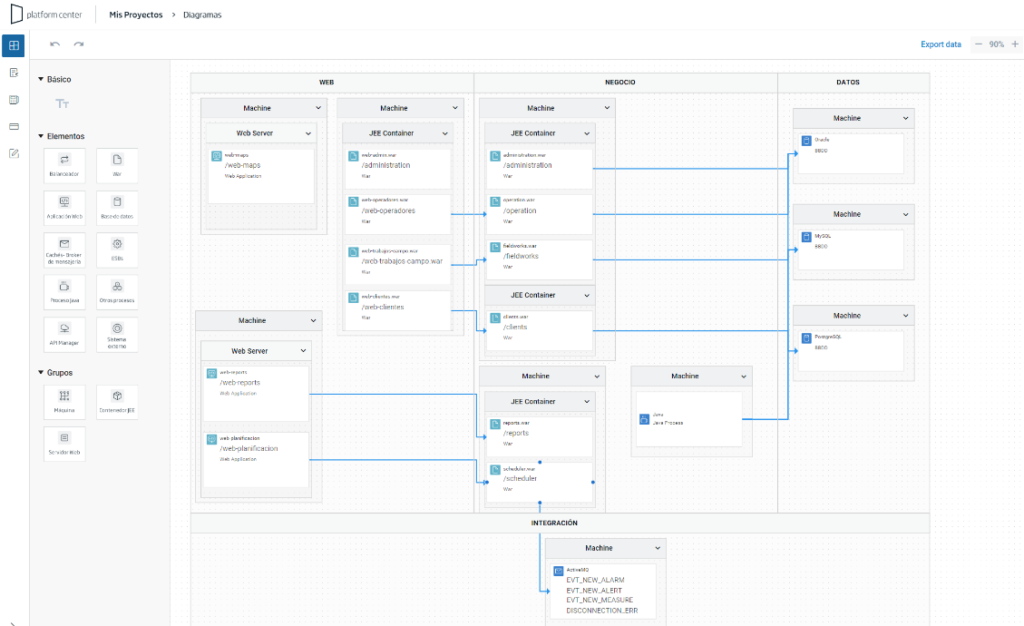The height and width of the screenshot is (626, 1024).
Task: Click the EVT_NEW_ALARM queue entry
Action: click(595, 580)
